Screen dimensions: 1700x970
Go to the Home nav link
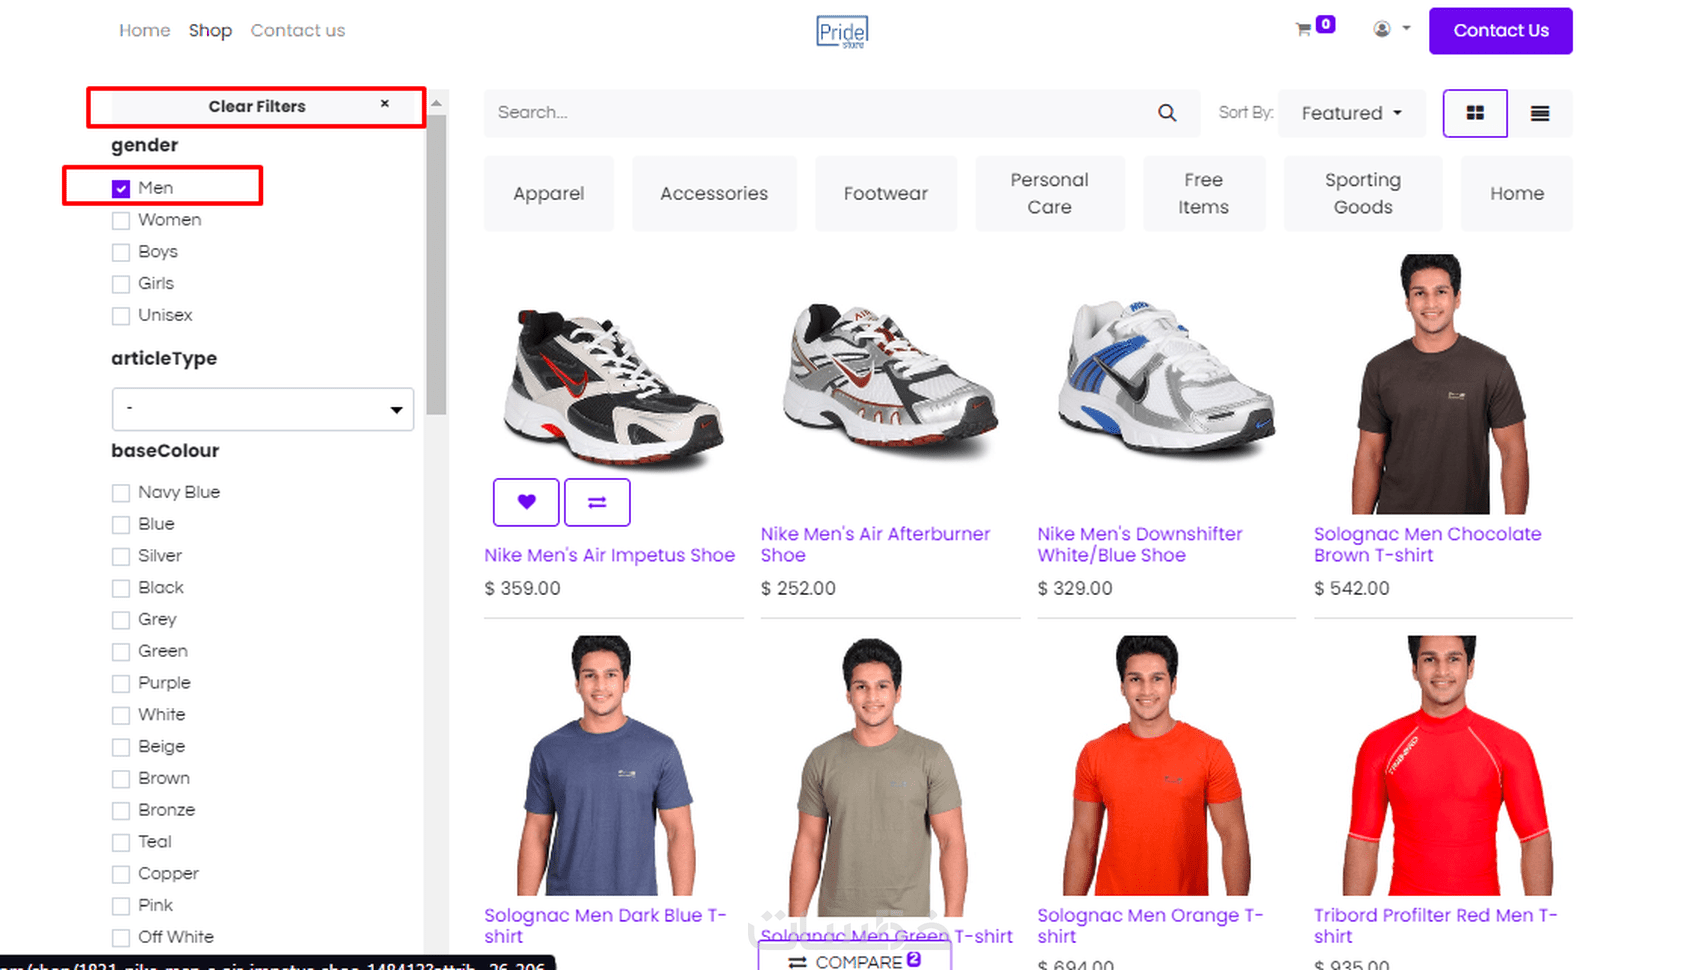click(x=145, y=31)
